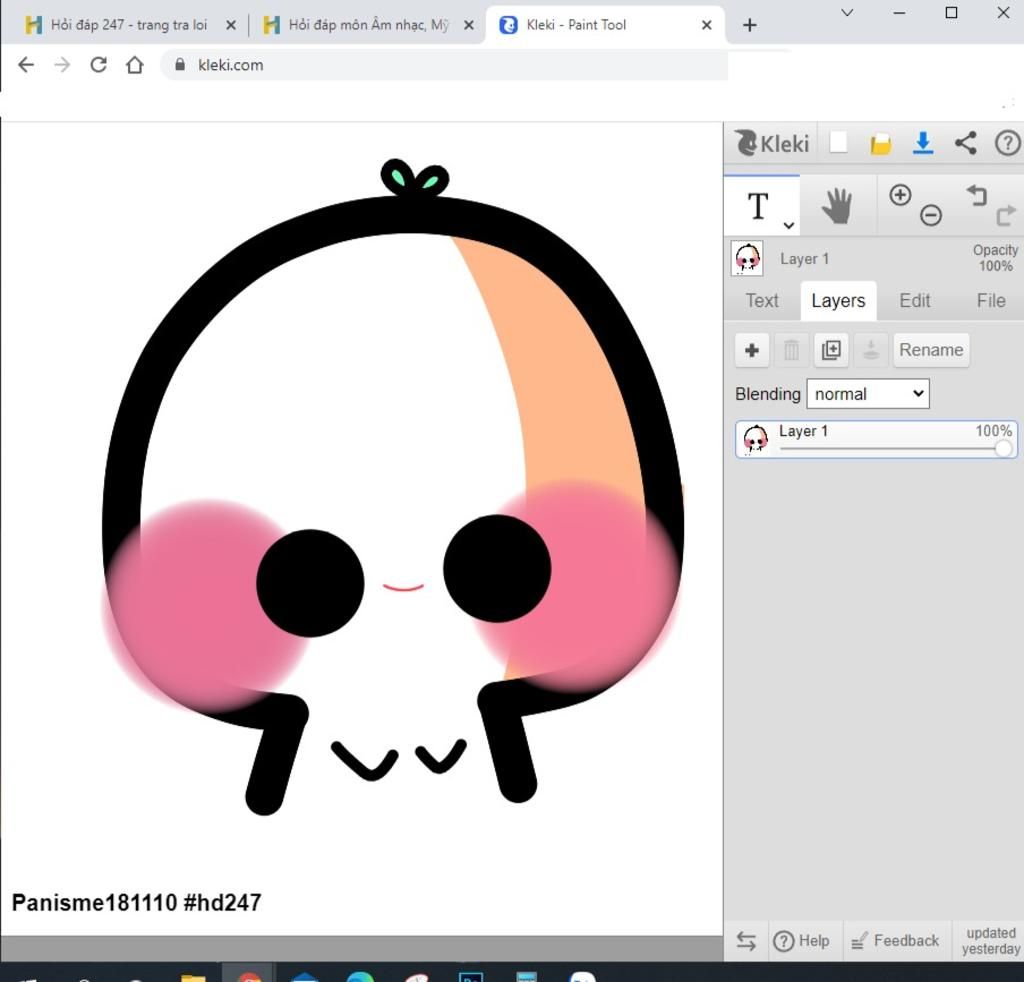
Task: Open a new browser tab
Action: click(x=750, y=25)
